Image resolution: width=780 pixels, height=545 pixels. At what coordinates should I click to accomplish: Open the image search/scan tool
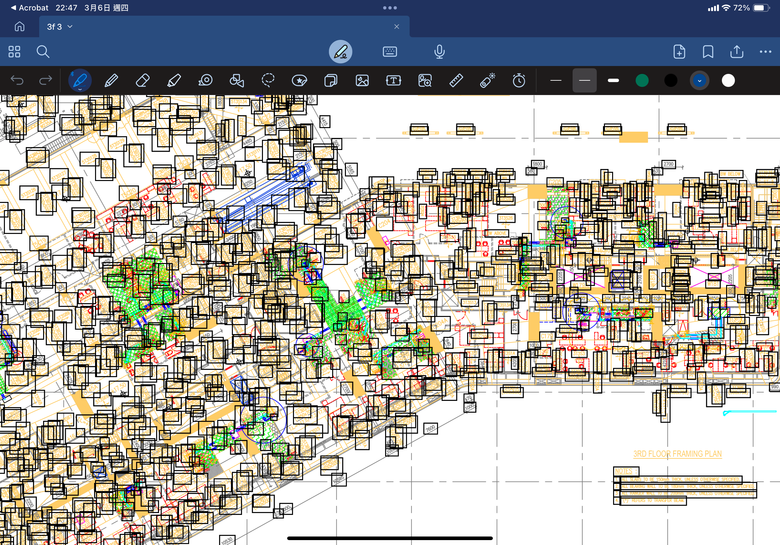[x=425, y=80]
